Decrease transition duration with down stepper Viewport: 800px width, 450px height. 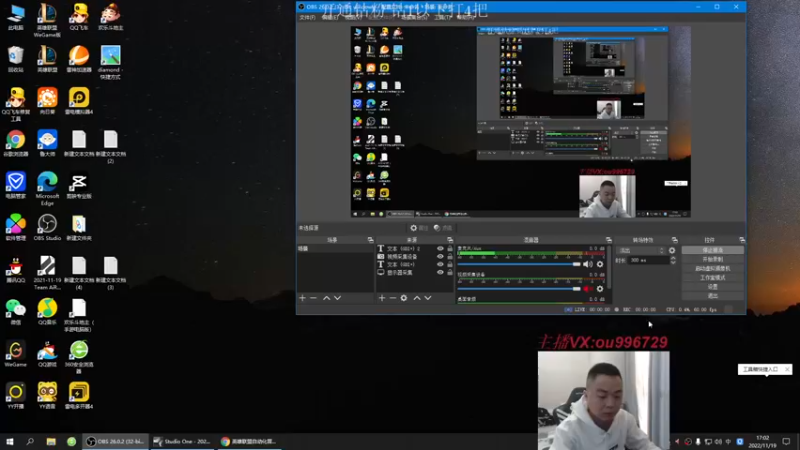point(673,262)
